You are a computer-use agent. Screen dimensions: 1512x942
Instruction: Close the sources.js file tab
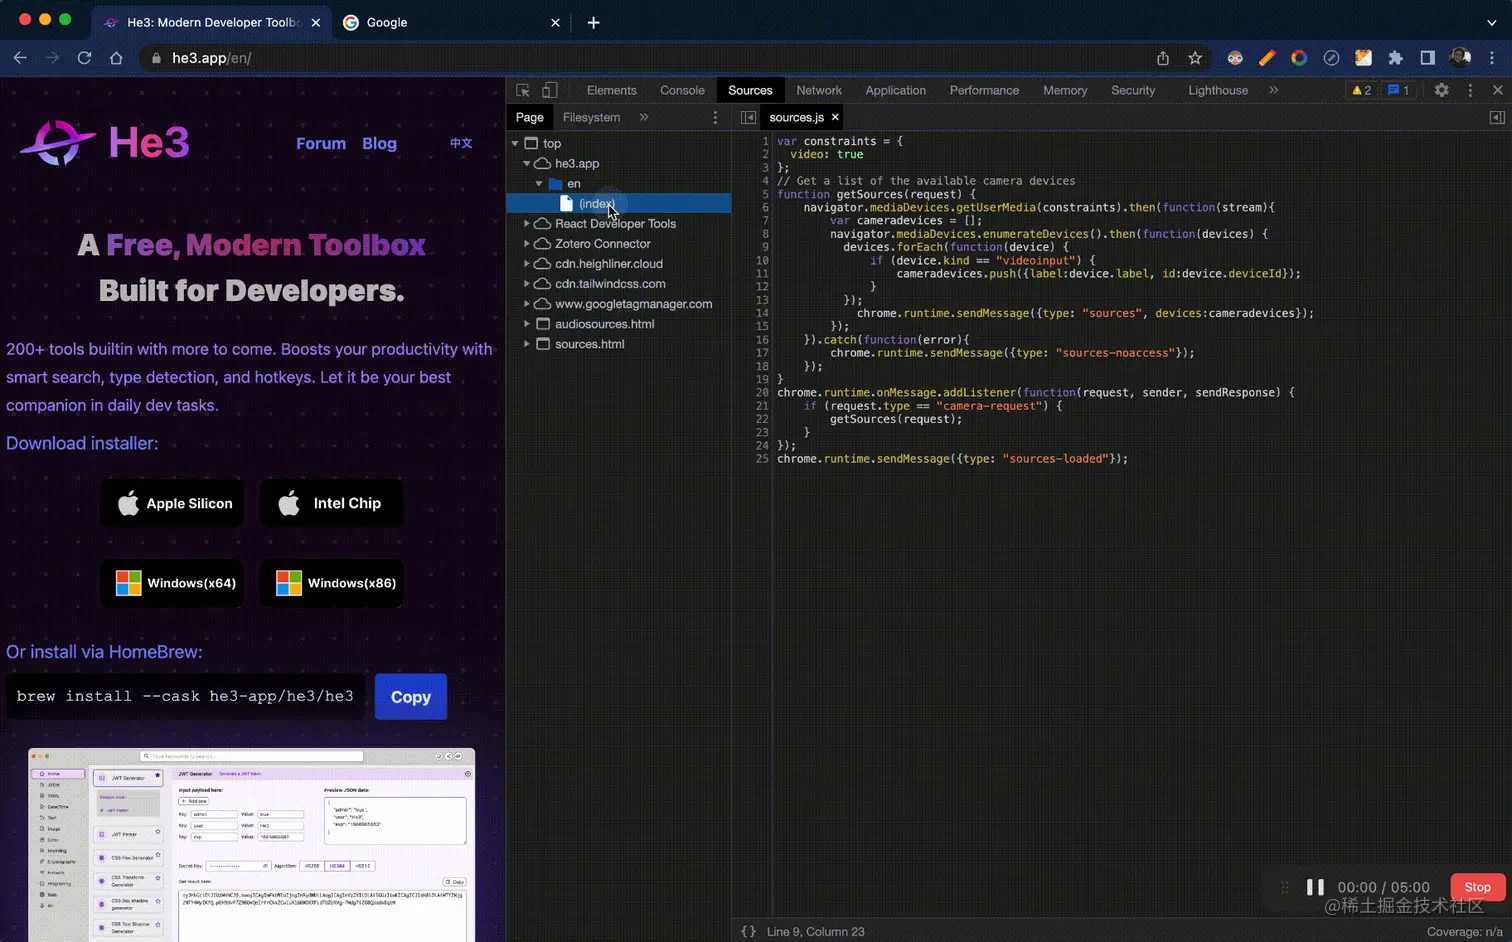tap(835, 117)
